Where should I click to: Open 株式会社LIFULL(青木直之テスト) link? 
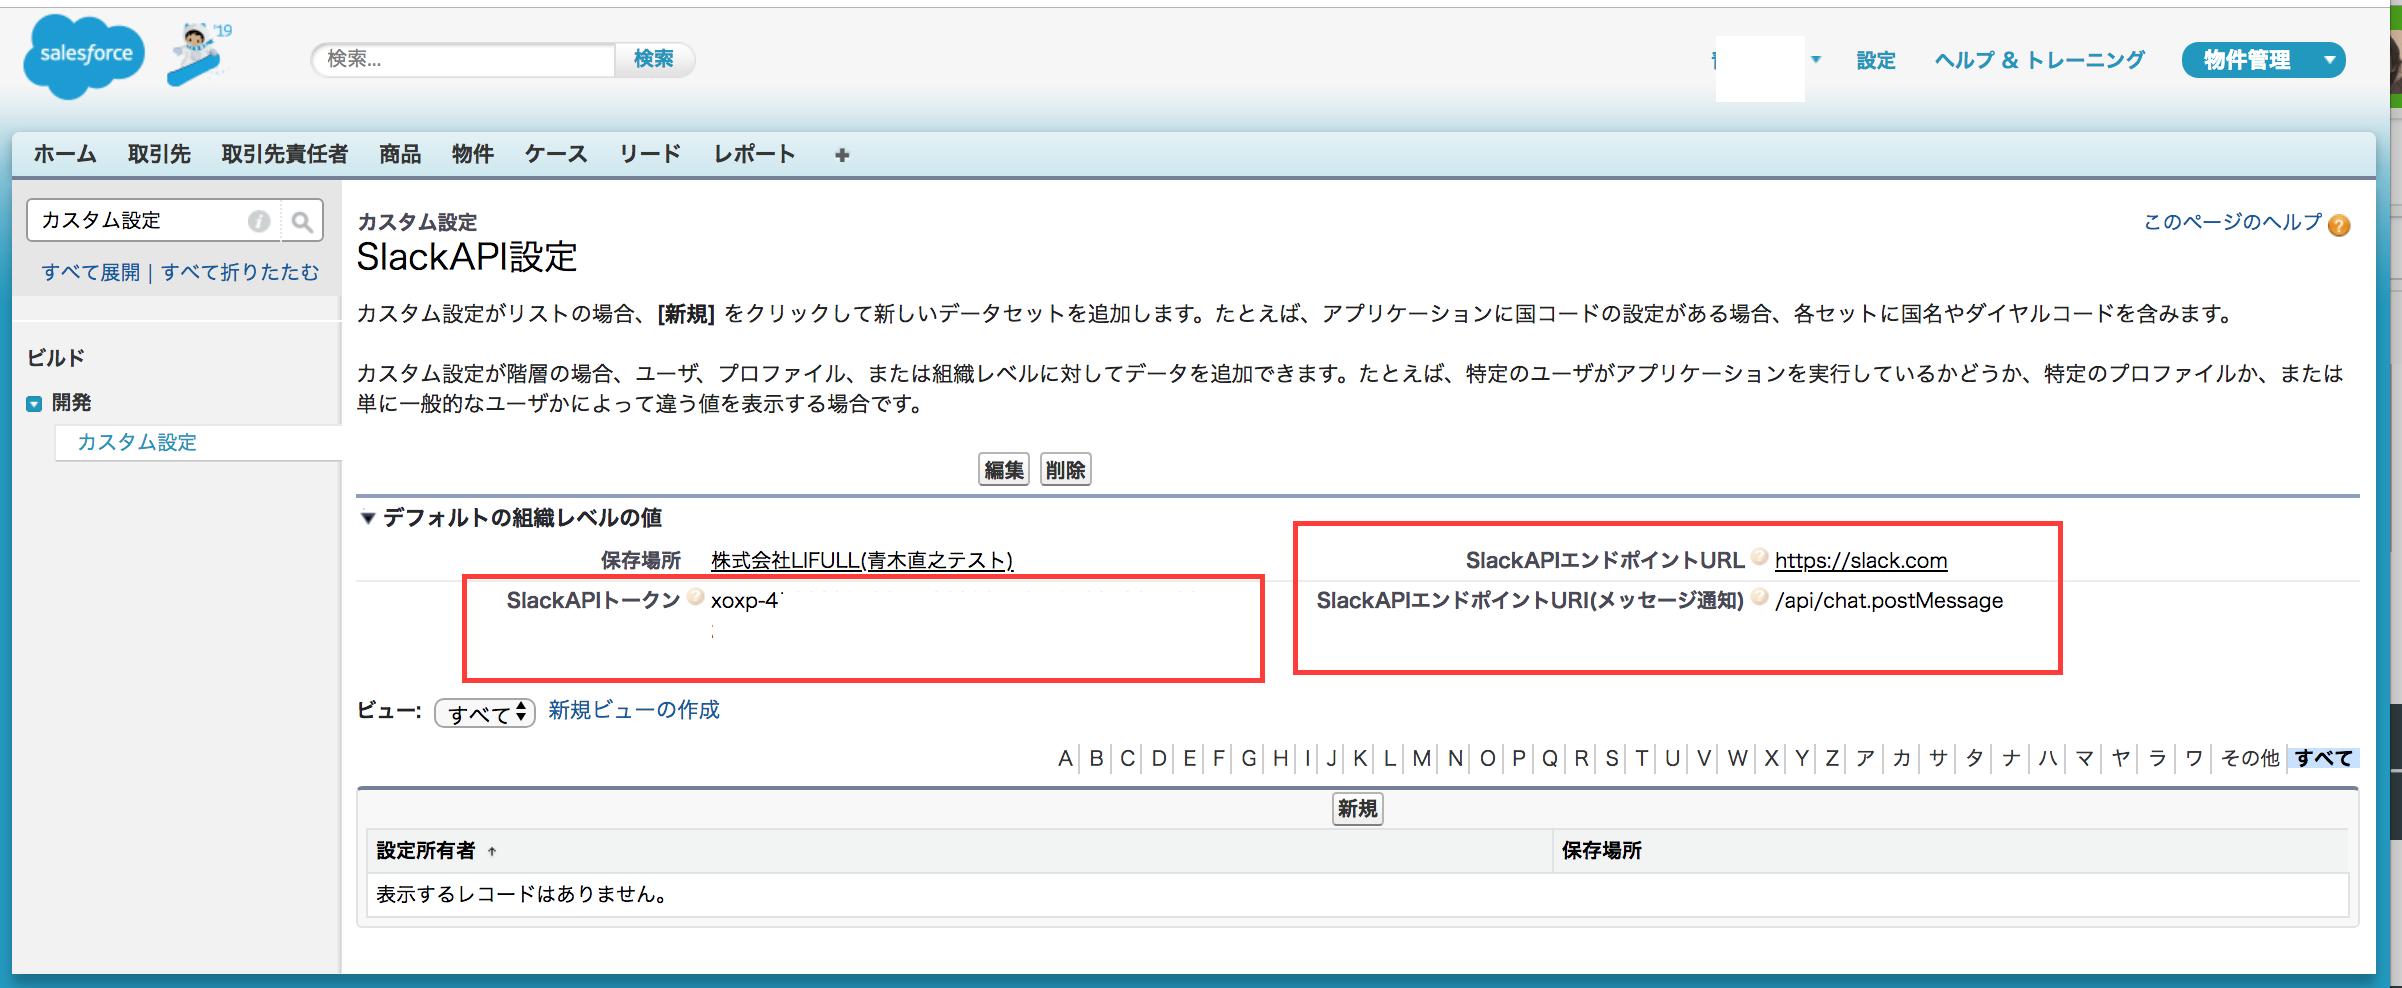[x=862, y=560]
